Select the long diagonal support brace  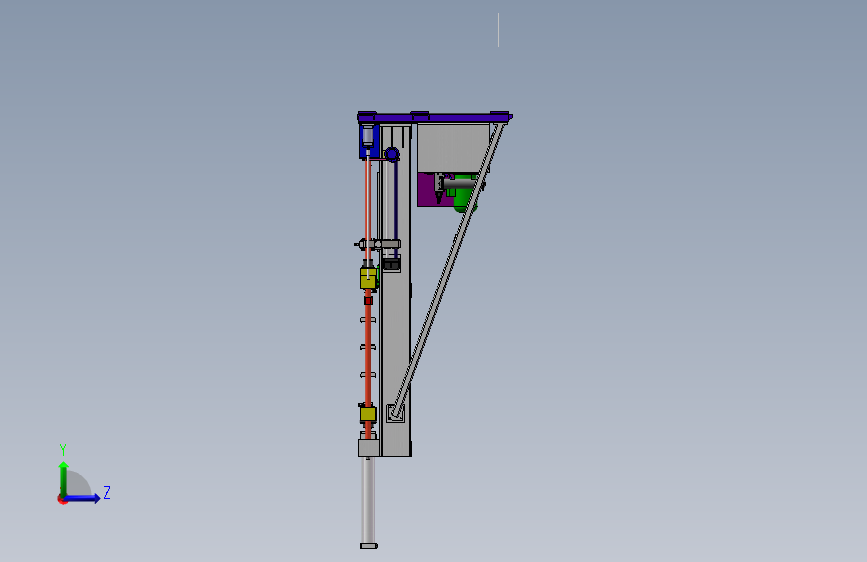[x=448, y=270]
